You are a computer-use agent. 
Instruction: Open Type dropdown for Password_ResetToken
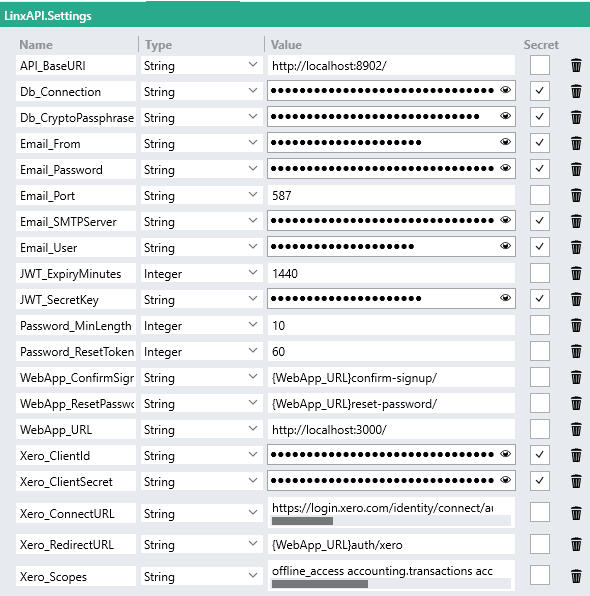click(x=201, y=351)
